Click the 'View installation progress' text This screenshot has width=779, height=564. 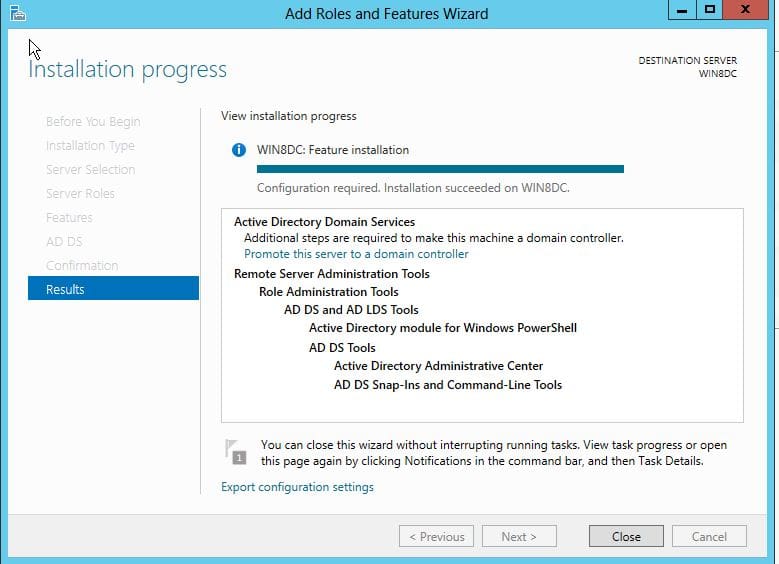pos(289,116)
